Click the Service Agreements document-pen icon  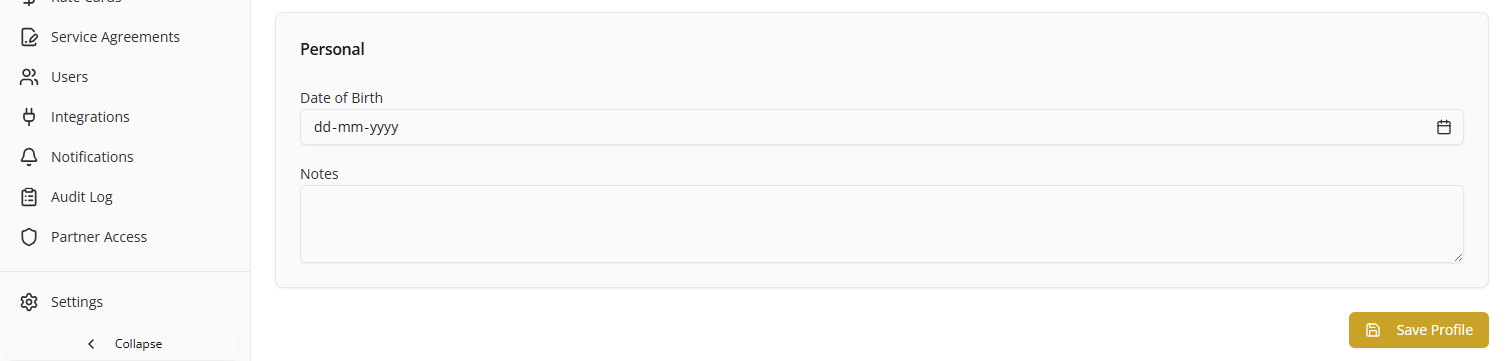29,37
